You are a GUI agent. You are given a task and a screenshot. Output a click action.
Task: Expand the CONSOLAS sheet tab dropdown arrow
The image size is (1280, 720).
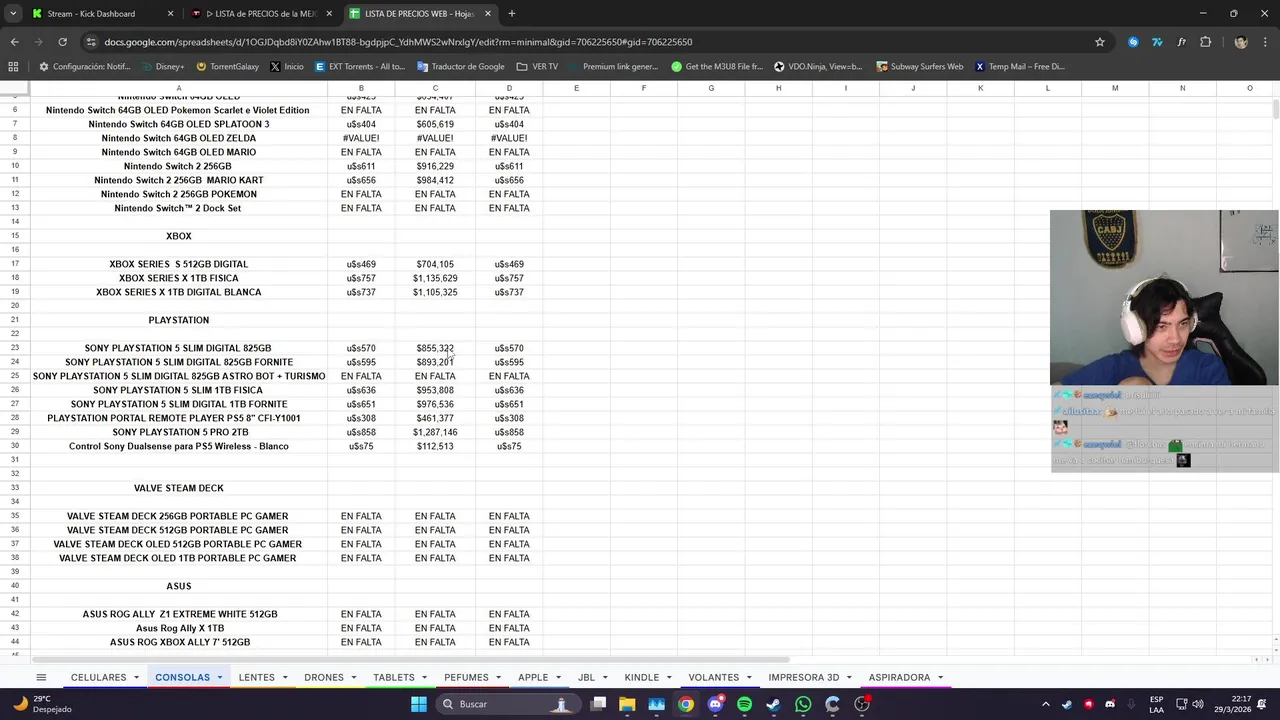pos(219,678)
